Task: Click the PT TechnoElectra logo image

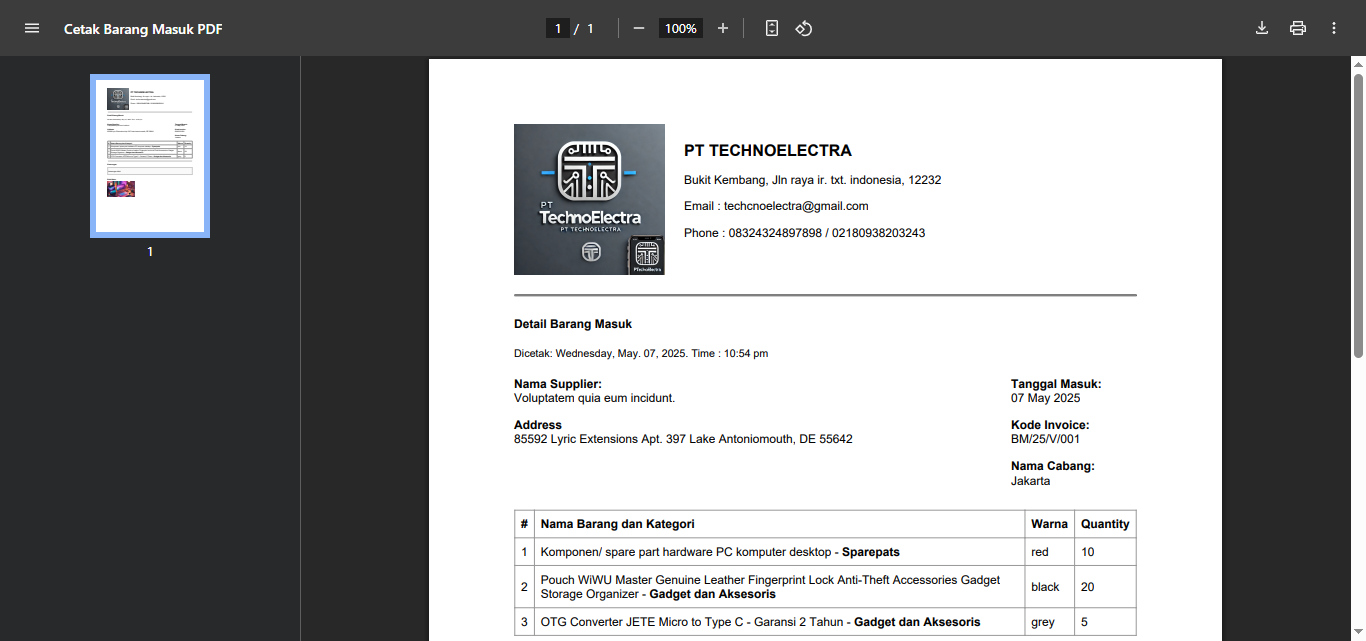Action: tap(589, 199)
